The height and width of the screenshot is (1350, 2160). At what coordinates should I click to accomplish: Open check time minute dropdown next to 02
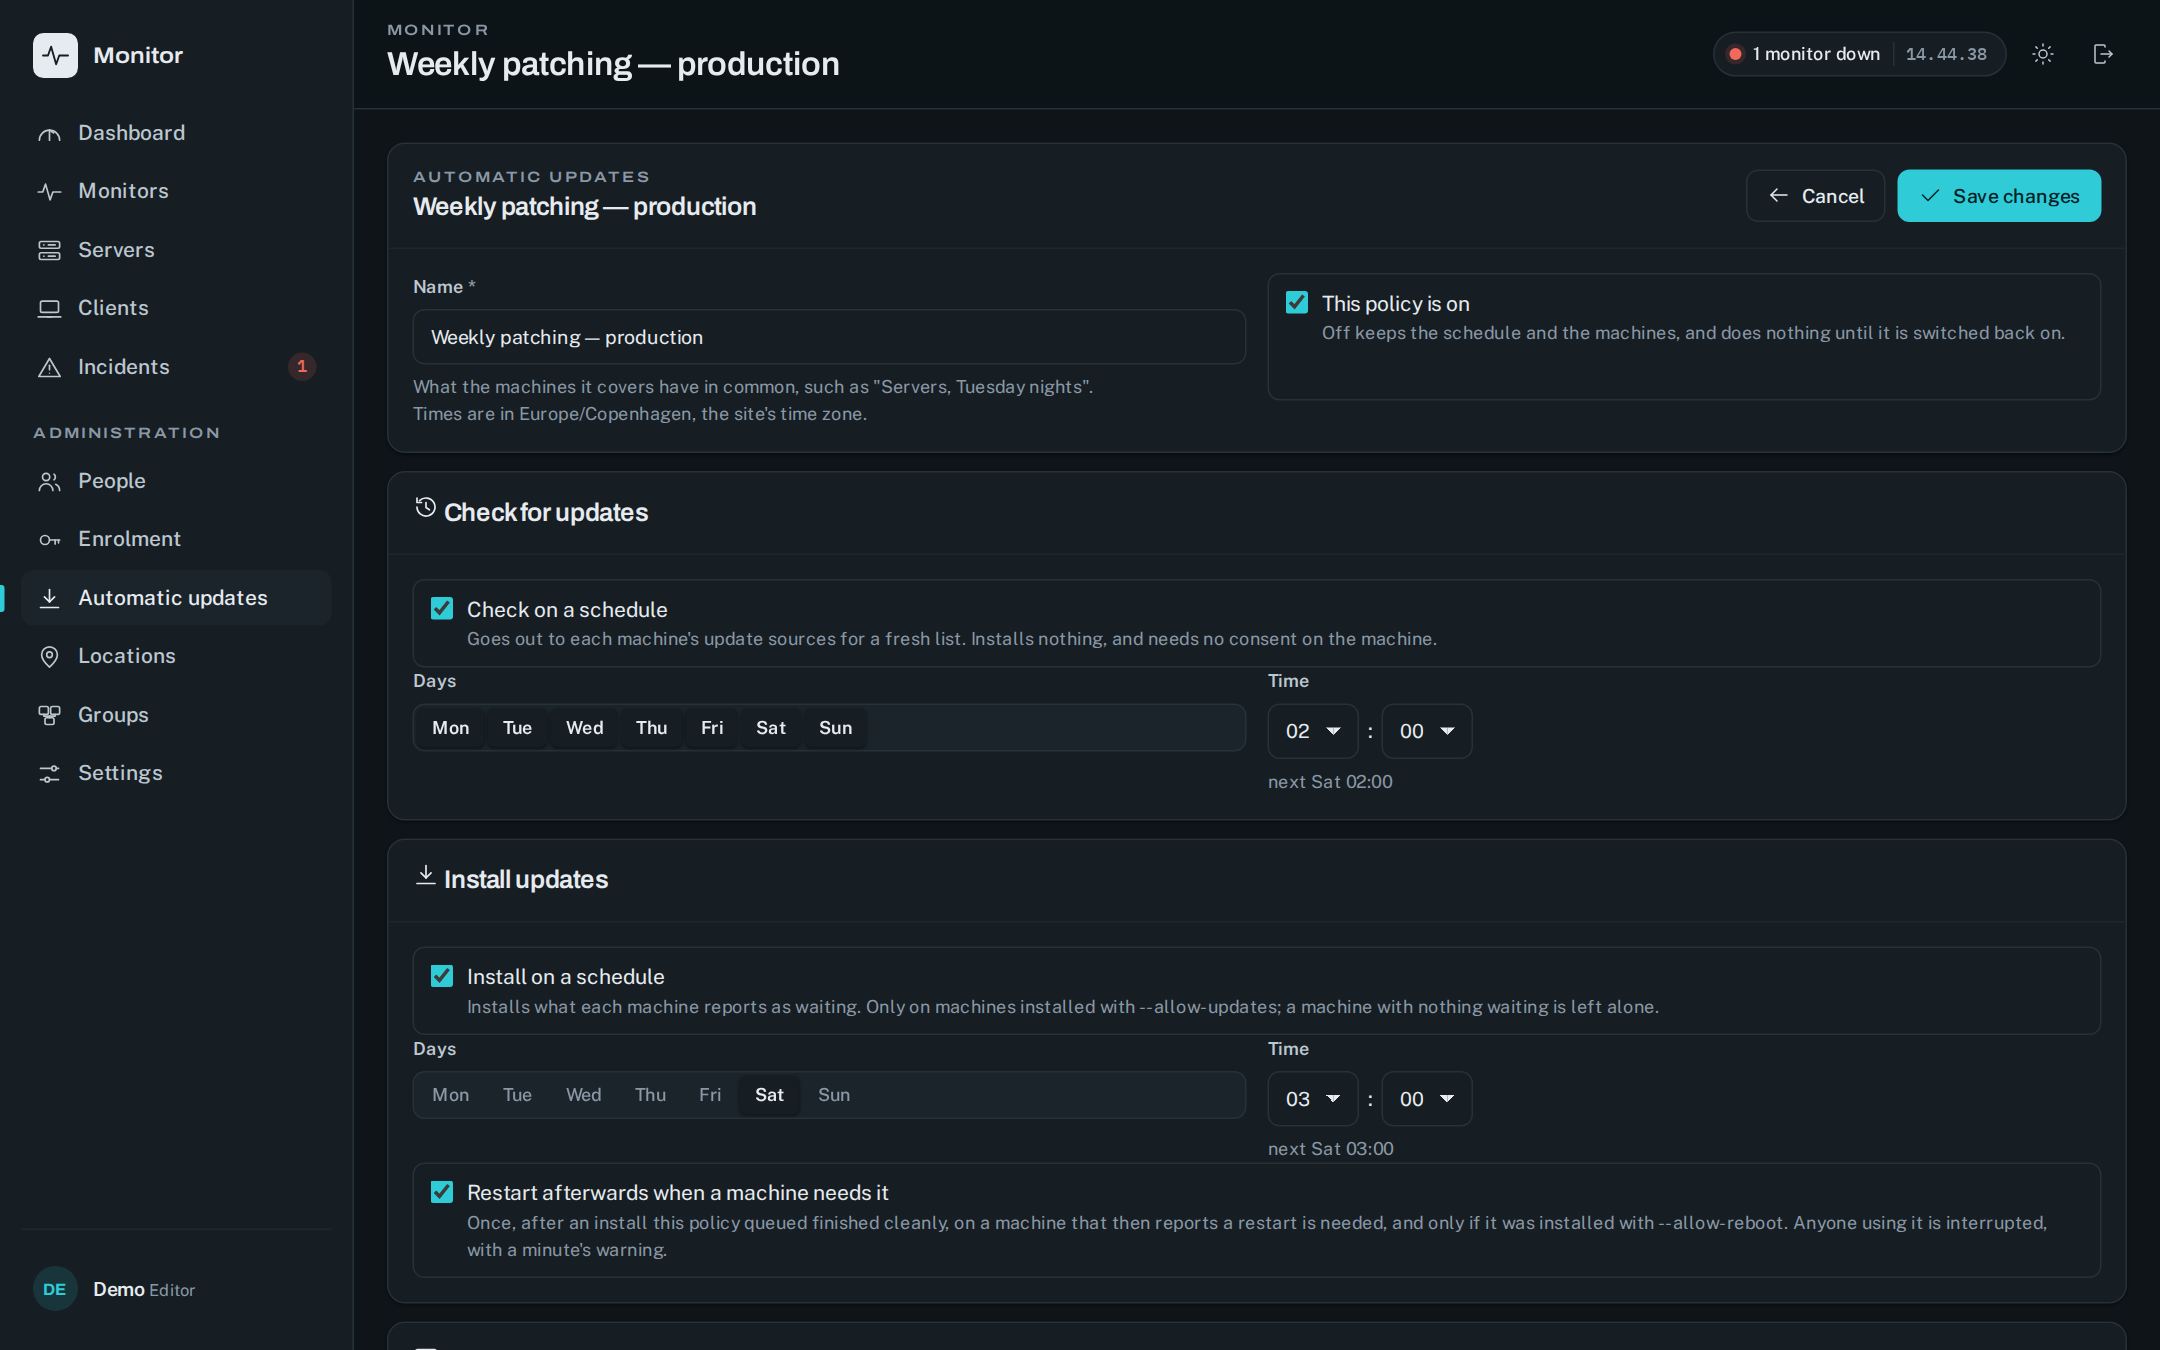coord(1427,731)
